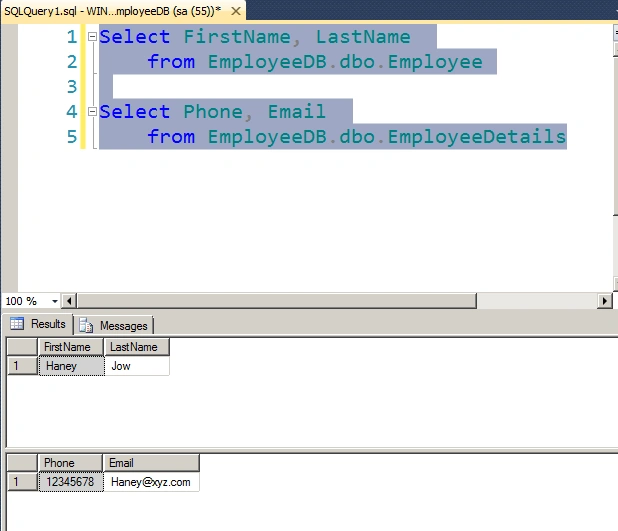Switch to the Results tab
Screen dimensions: 618x531
(38, 324)
